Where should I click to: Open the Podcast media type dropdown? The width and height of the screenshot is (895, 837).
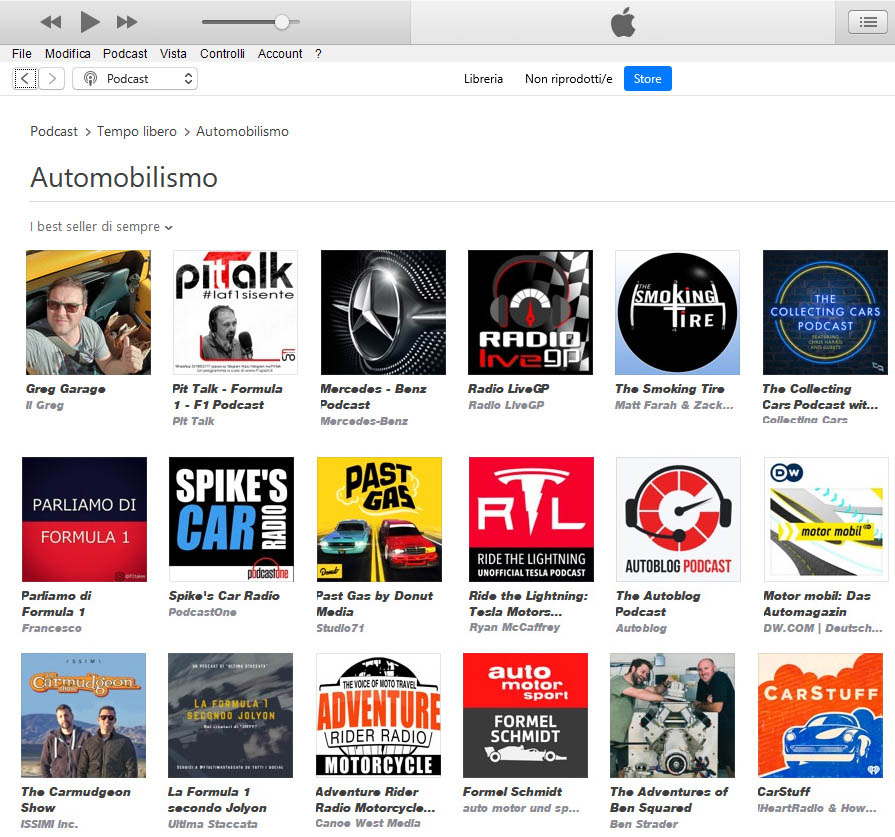tap(135, 78)
